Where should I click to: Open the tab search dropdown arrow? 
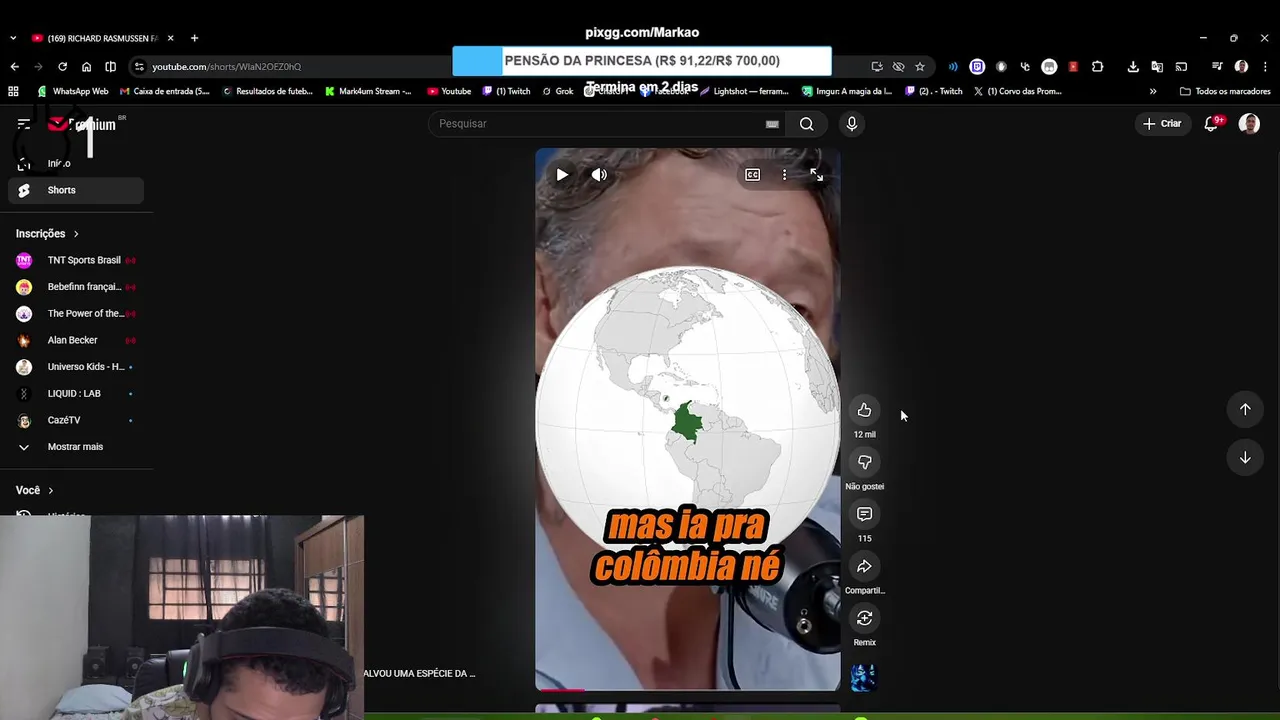click(12, 38)
